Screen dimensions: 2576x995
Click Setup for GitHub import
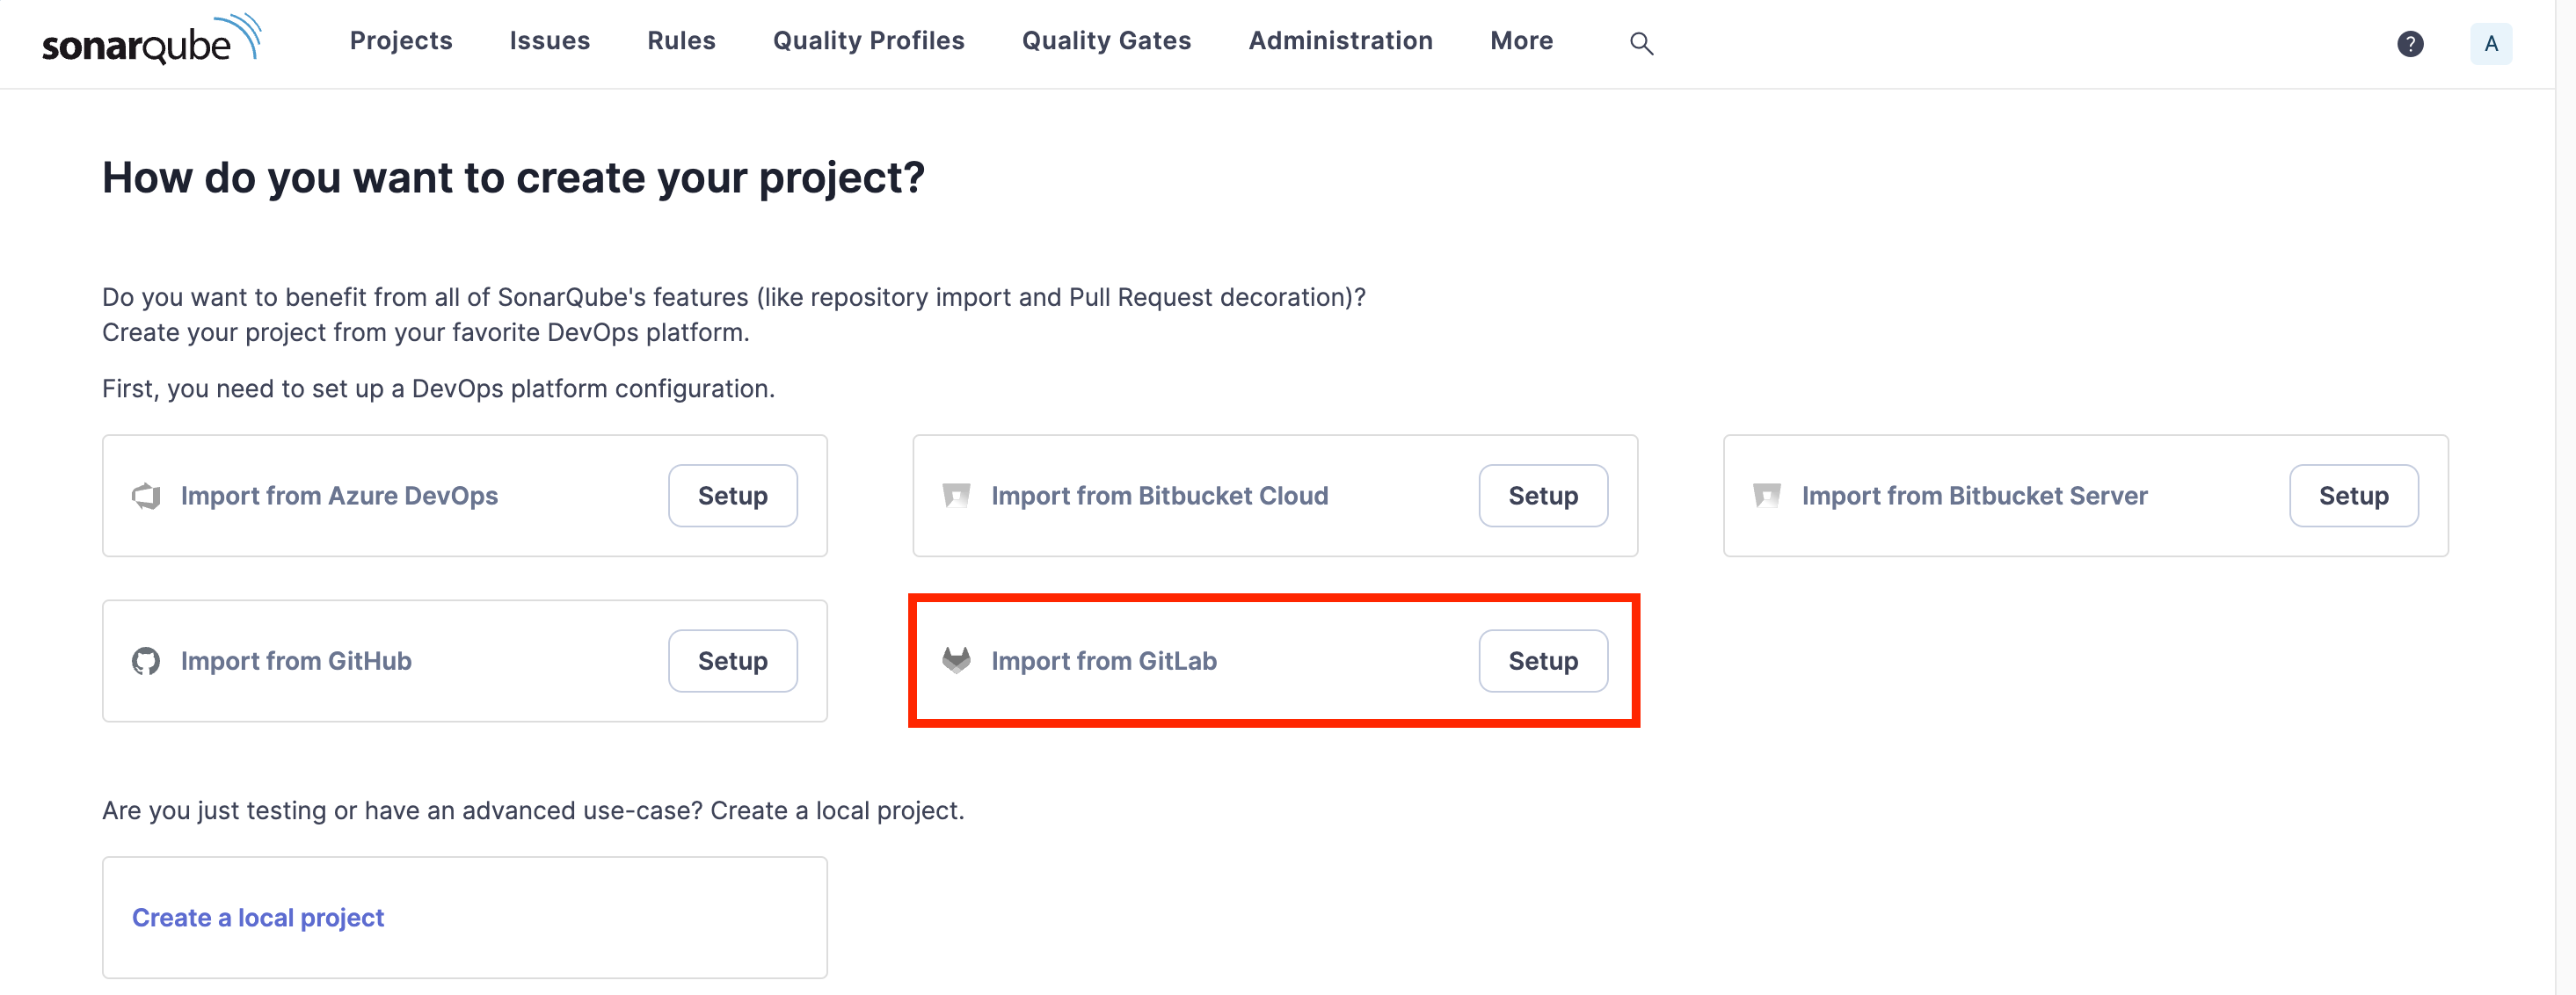[x=733, y=661]
